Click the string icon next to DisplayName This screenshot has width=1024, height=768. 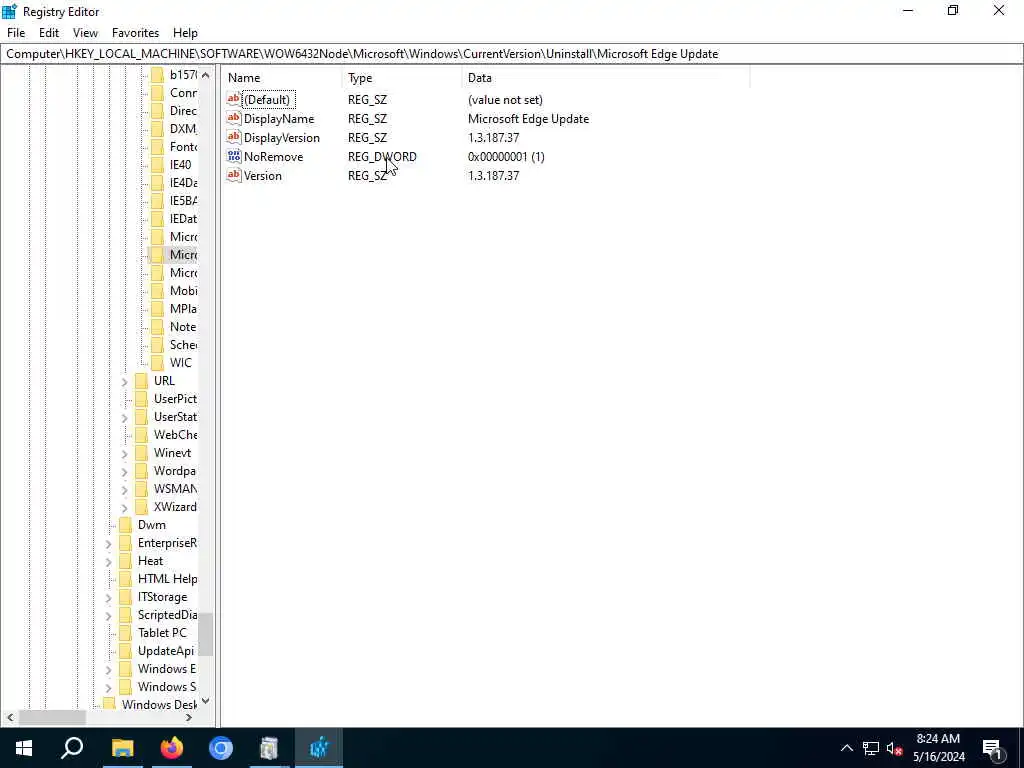click(234, 118)
